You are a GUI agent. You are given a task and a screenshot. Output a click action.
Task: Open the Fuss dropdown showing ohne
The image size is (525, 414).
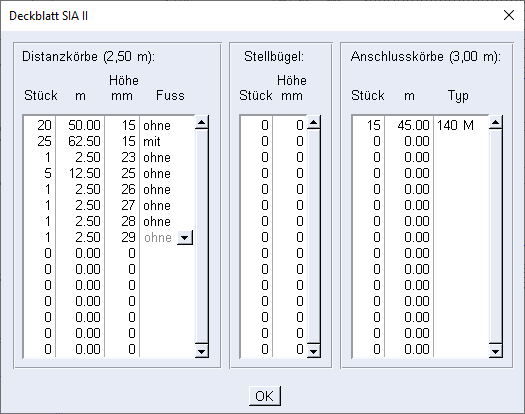tap(185, 237)
